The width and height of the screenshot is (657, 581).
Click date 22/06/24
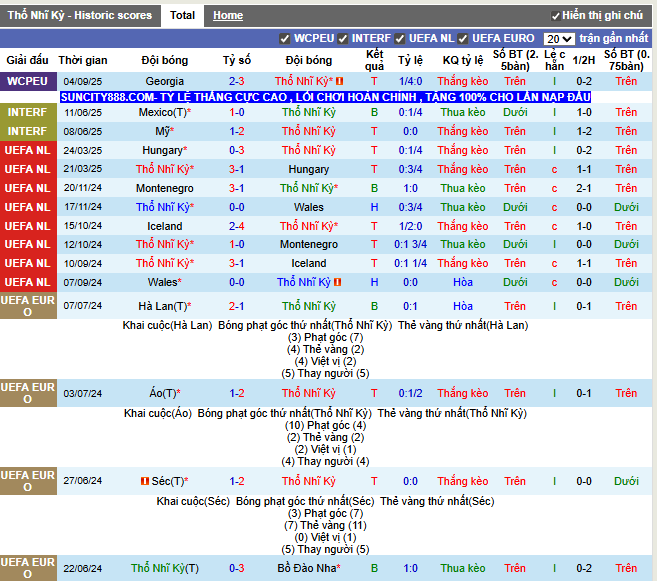coord(83,569)
